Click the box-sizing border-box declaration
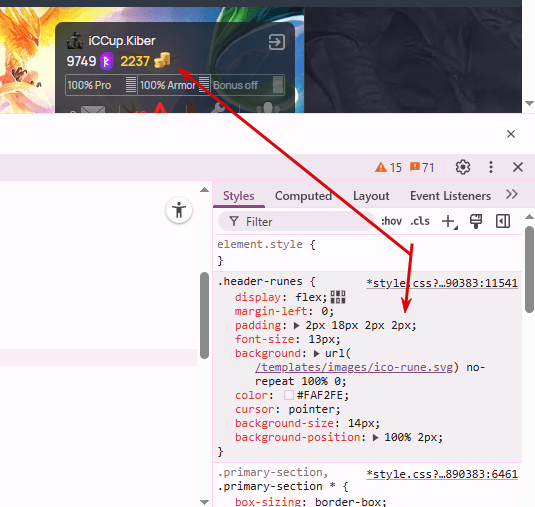Viewport: 535px width, 507px height. [x=310, y=502]
